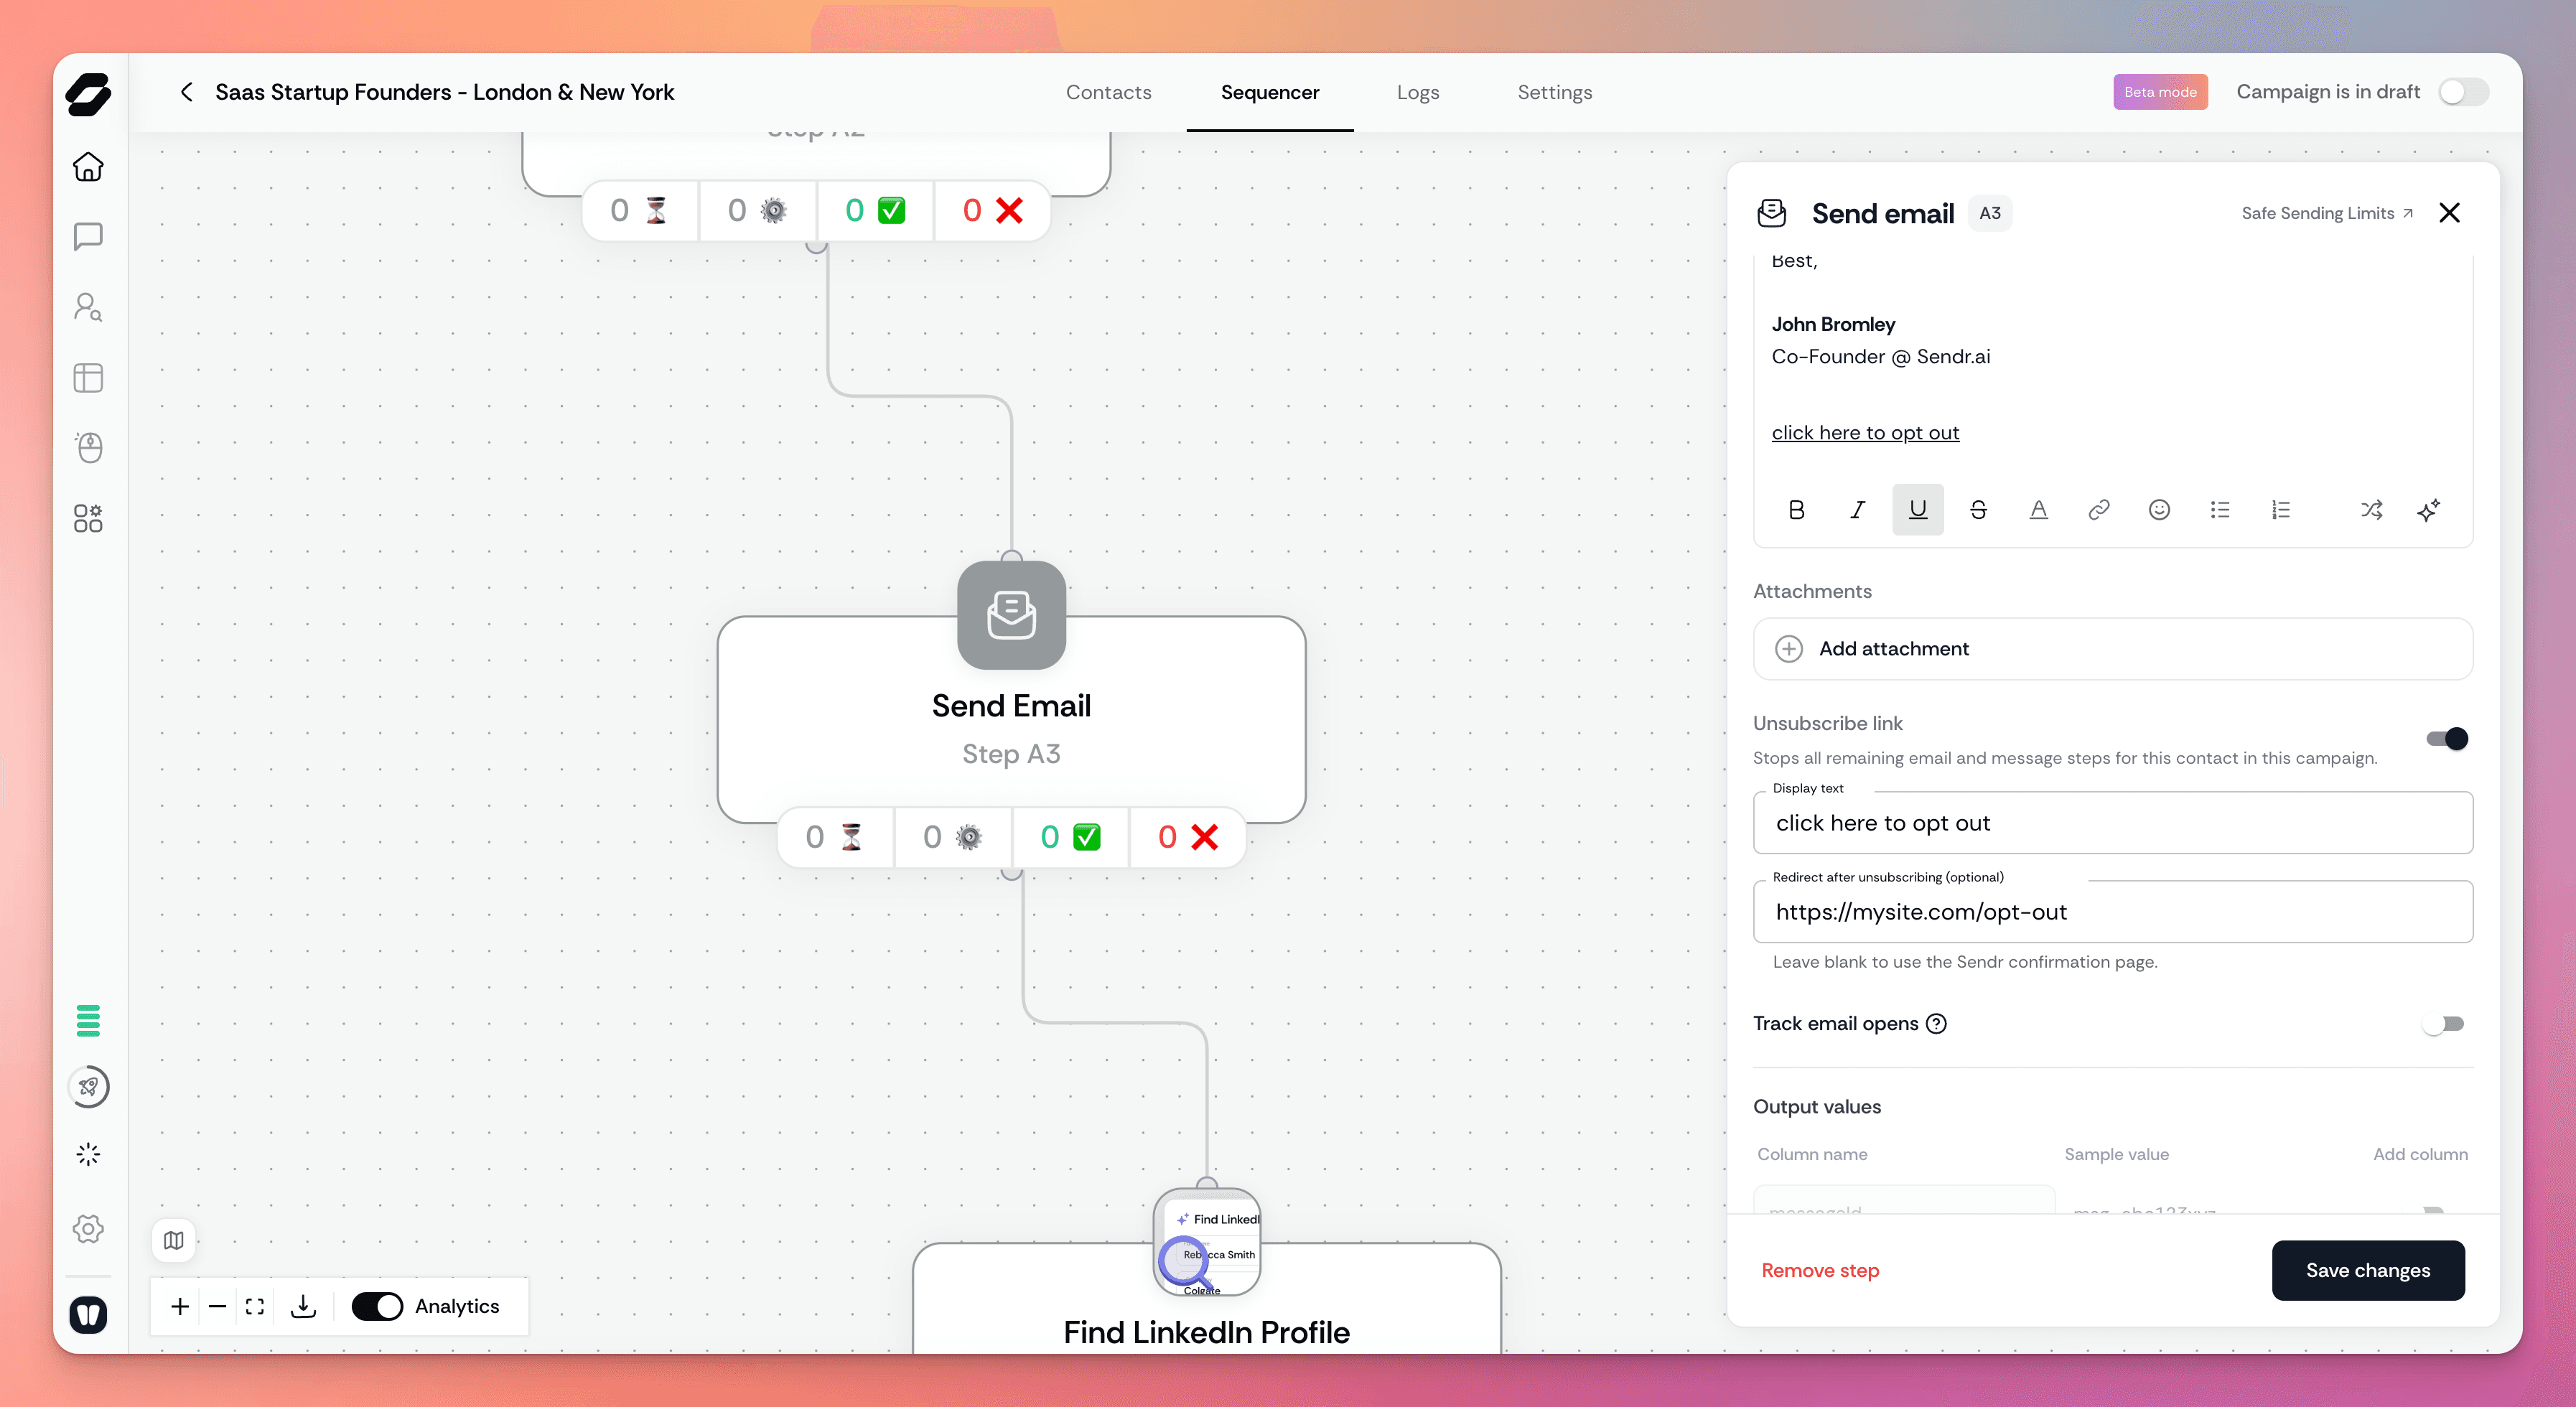Click the sparkle burst sidebar icon
2576x1407 pixels.
click(88, 1155)
